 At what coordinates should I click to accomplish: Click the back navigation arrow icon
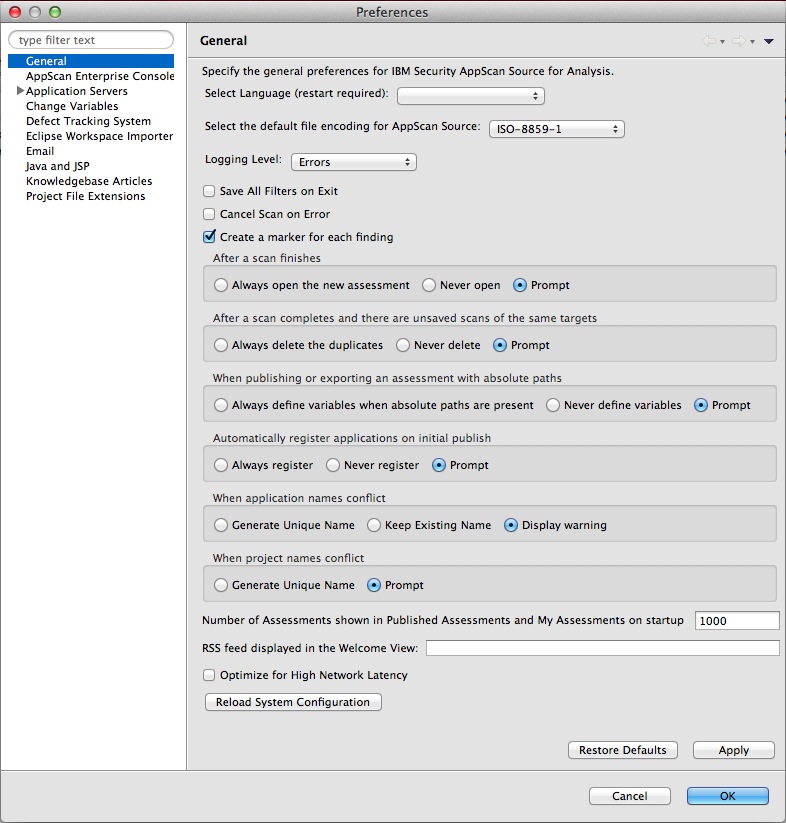click(x=709, y=41)
